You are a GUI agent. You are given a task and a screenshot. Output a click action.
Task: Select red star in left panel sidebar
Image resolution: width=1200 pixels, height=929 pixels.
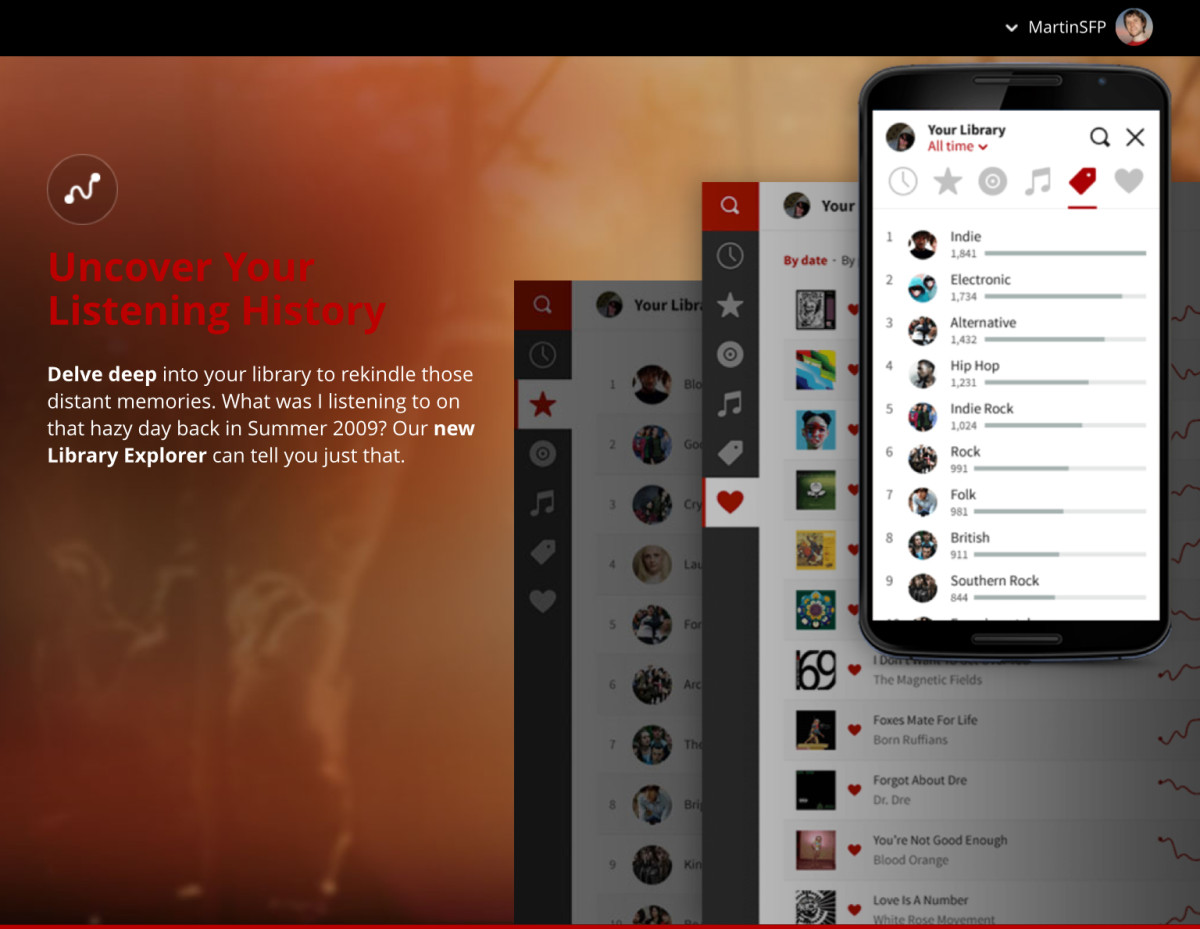click(542, 404)
